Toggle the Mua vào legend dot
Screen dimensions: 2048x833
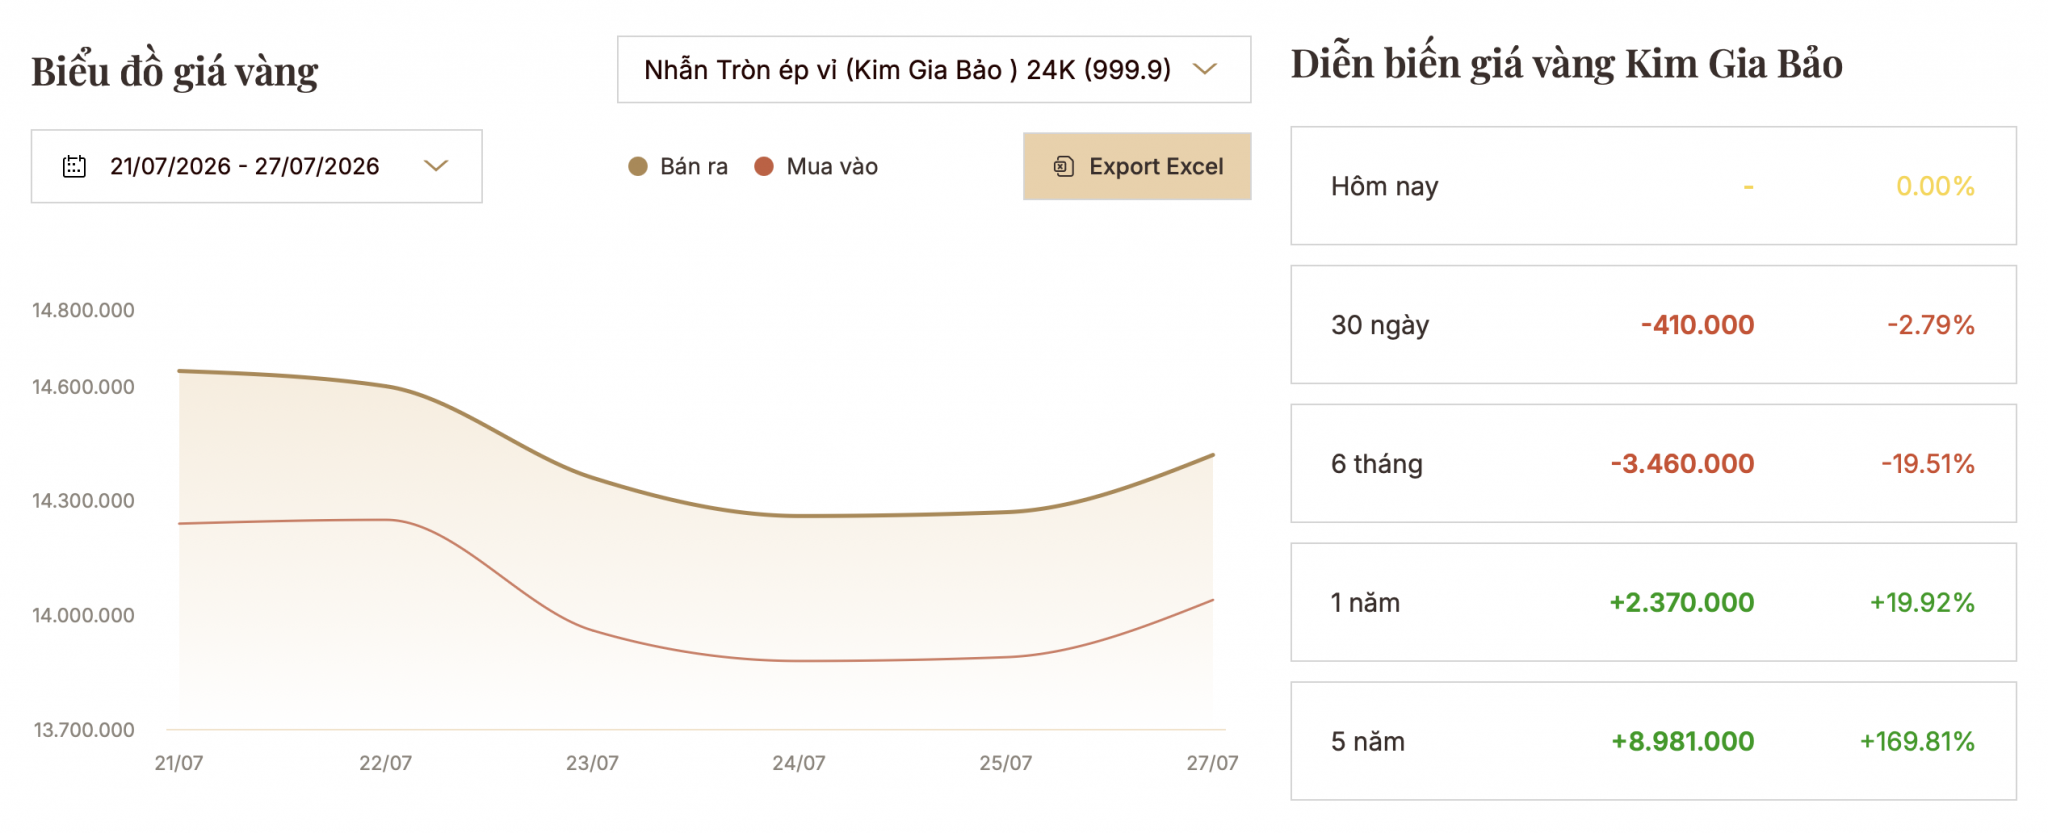click(x=764, y=166)
